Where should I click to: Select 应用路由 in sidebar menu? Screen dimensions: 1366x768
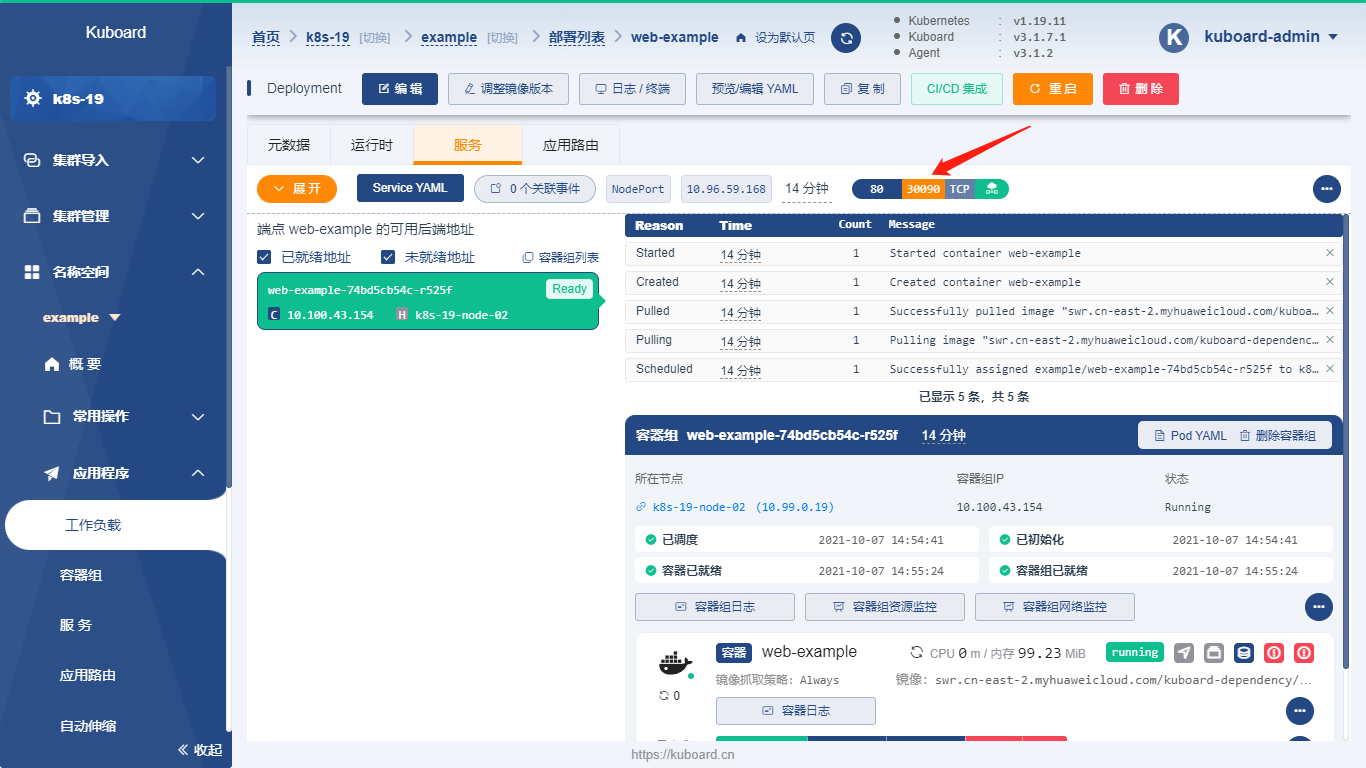coord(88,675)
